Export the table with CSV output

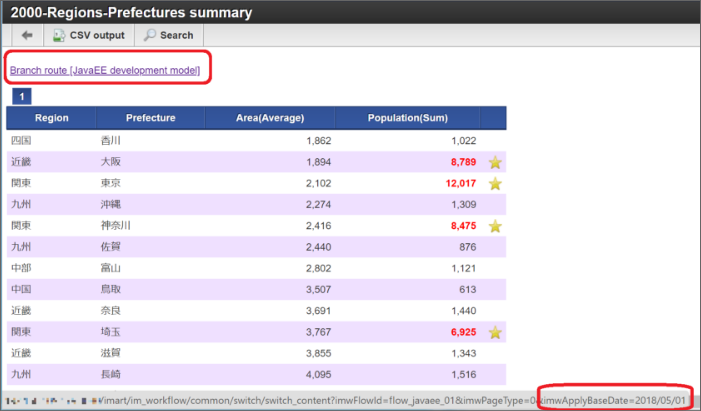point(89,35)
